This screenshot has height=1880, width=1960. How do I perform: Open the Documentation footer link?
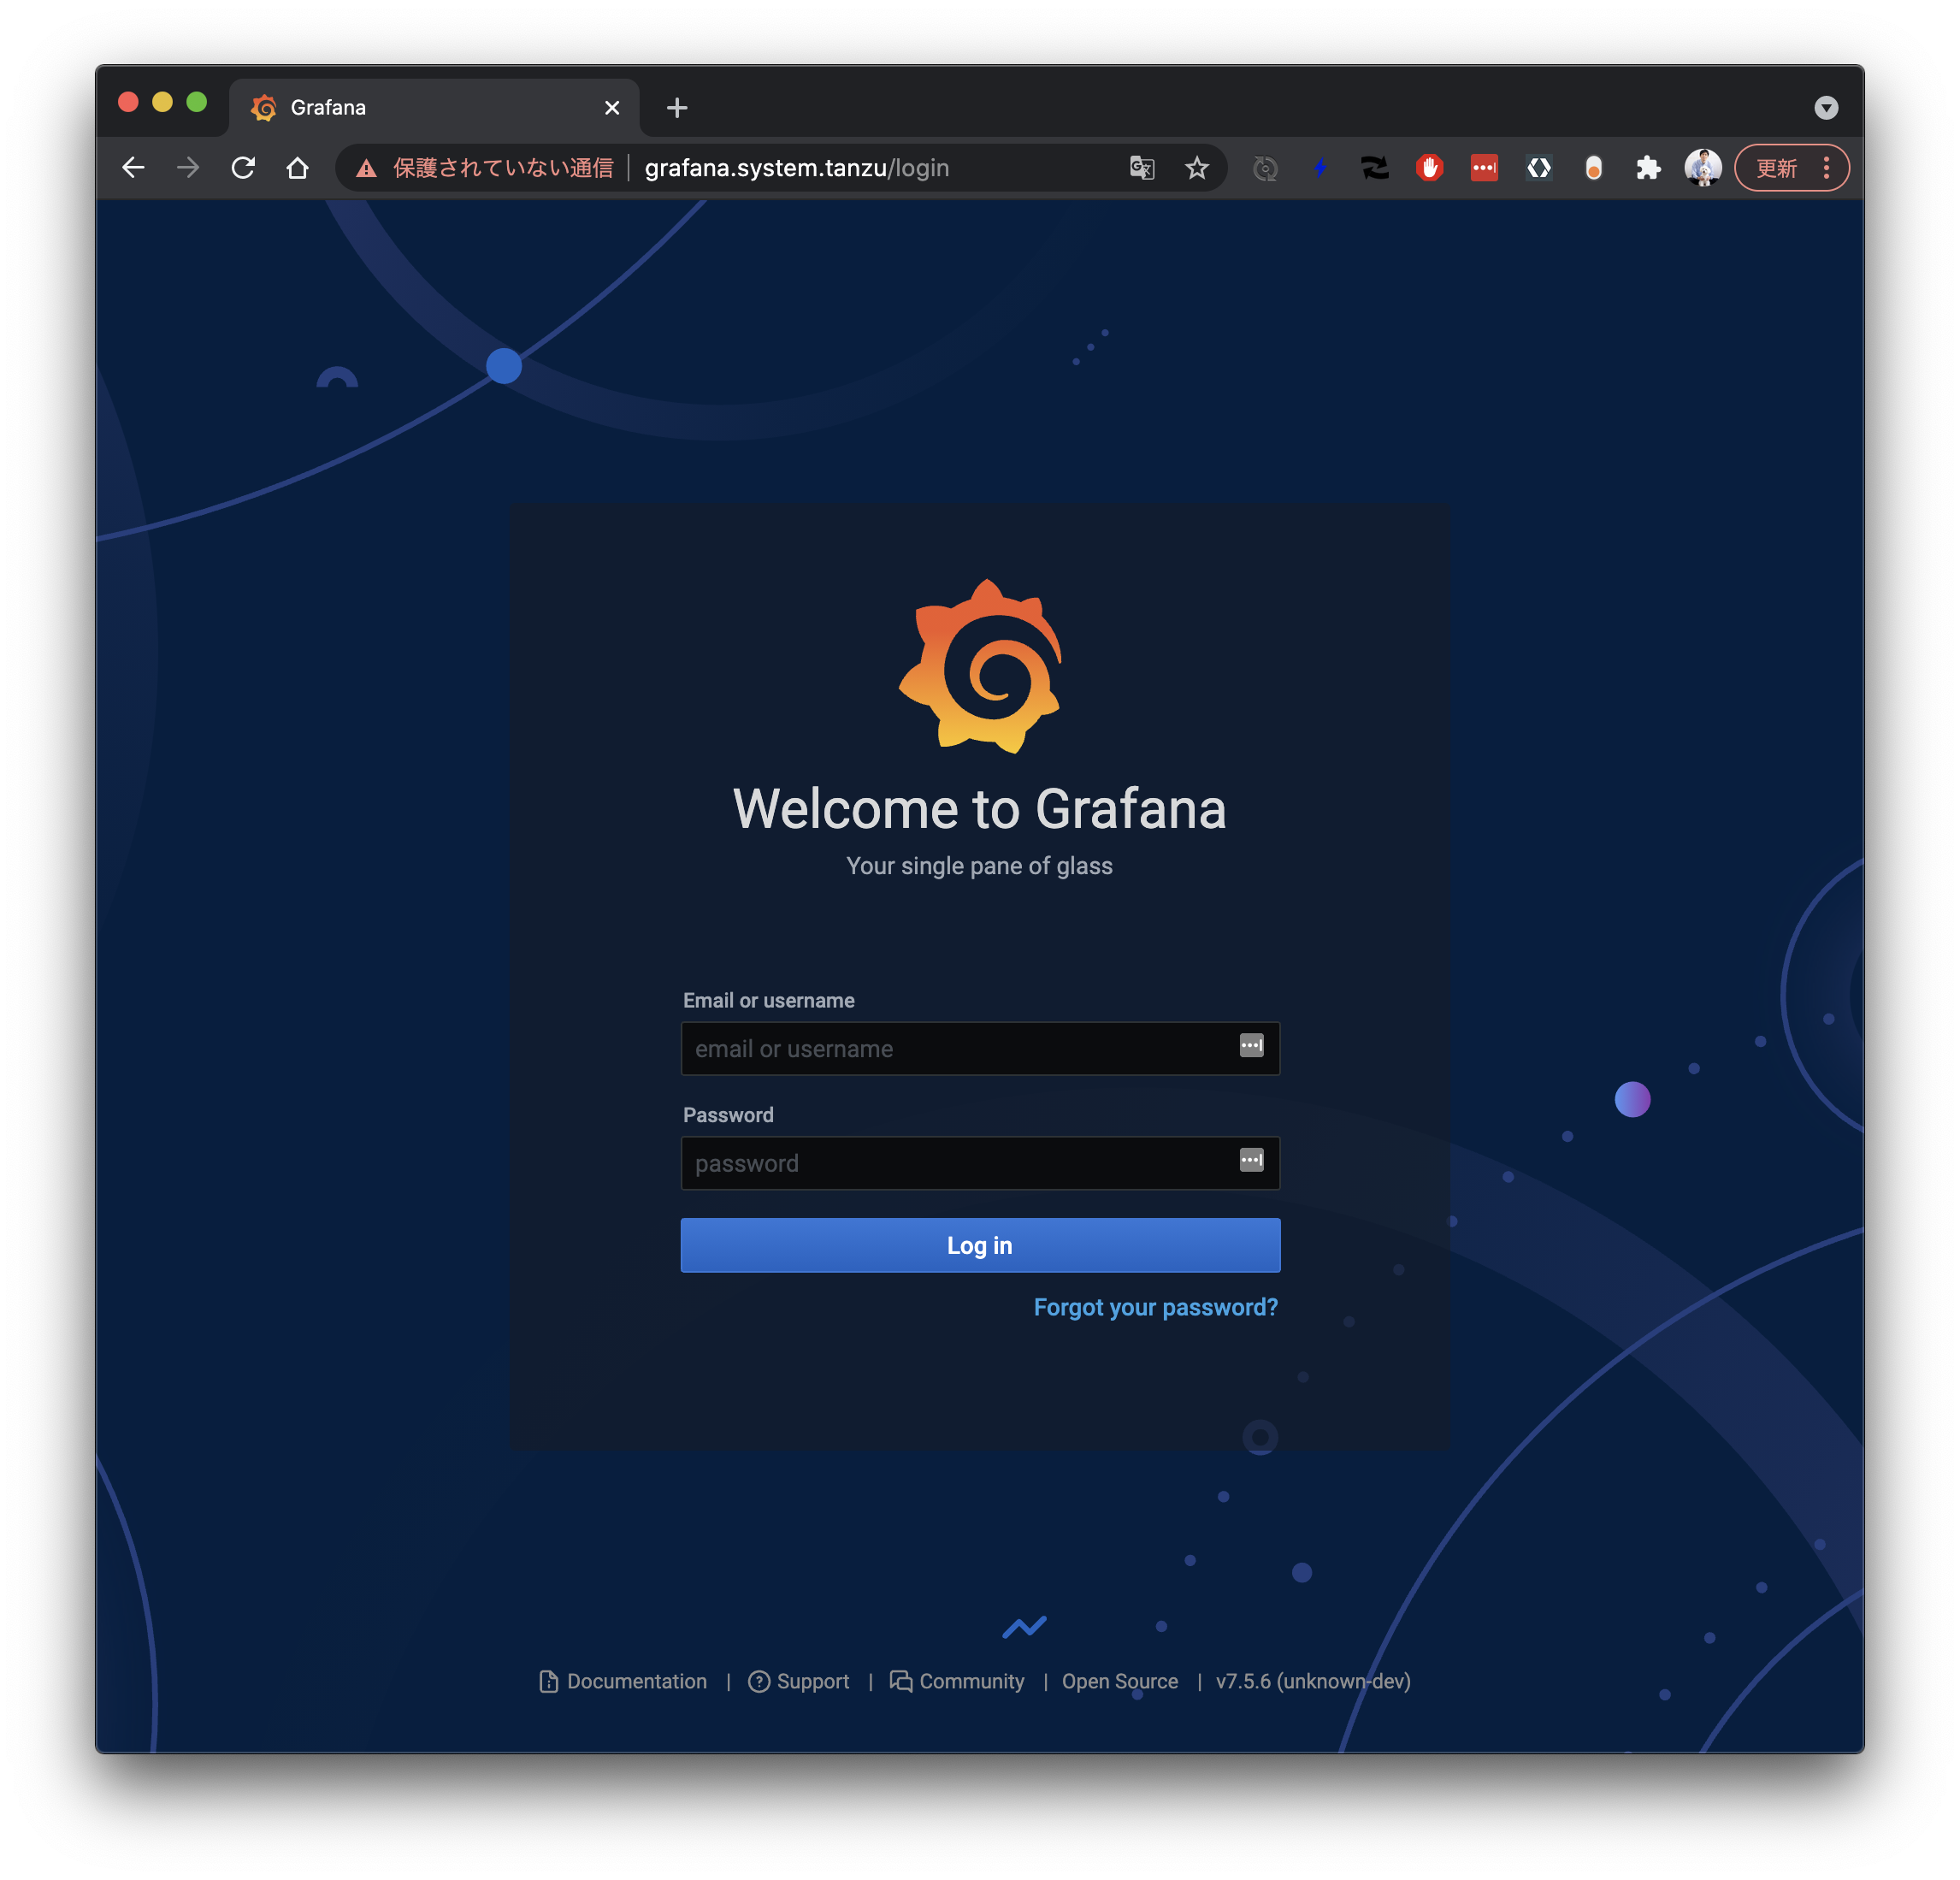[x=636, y=1681]
